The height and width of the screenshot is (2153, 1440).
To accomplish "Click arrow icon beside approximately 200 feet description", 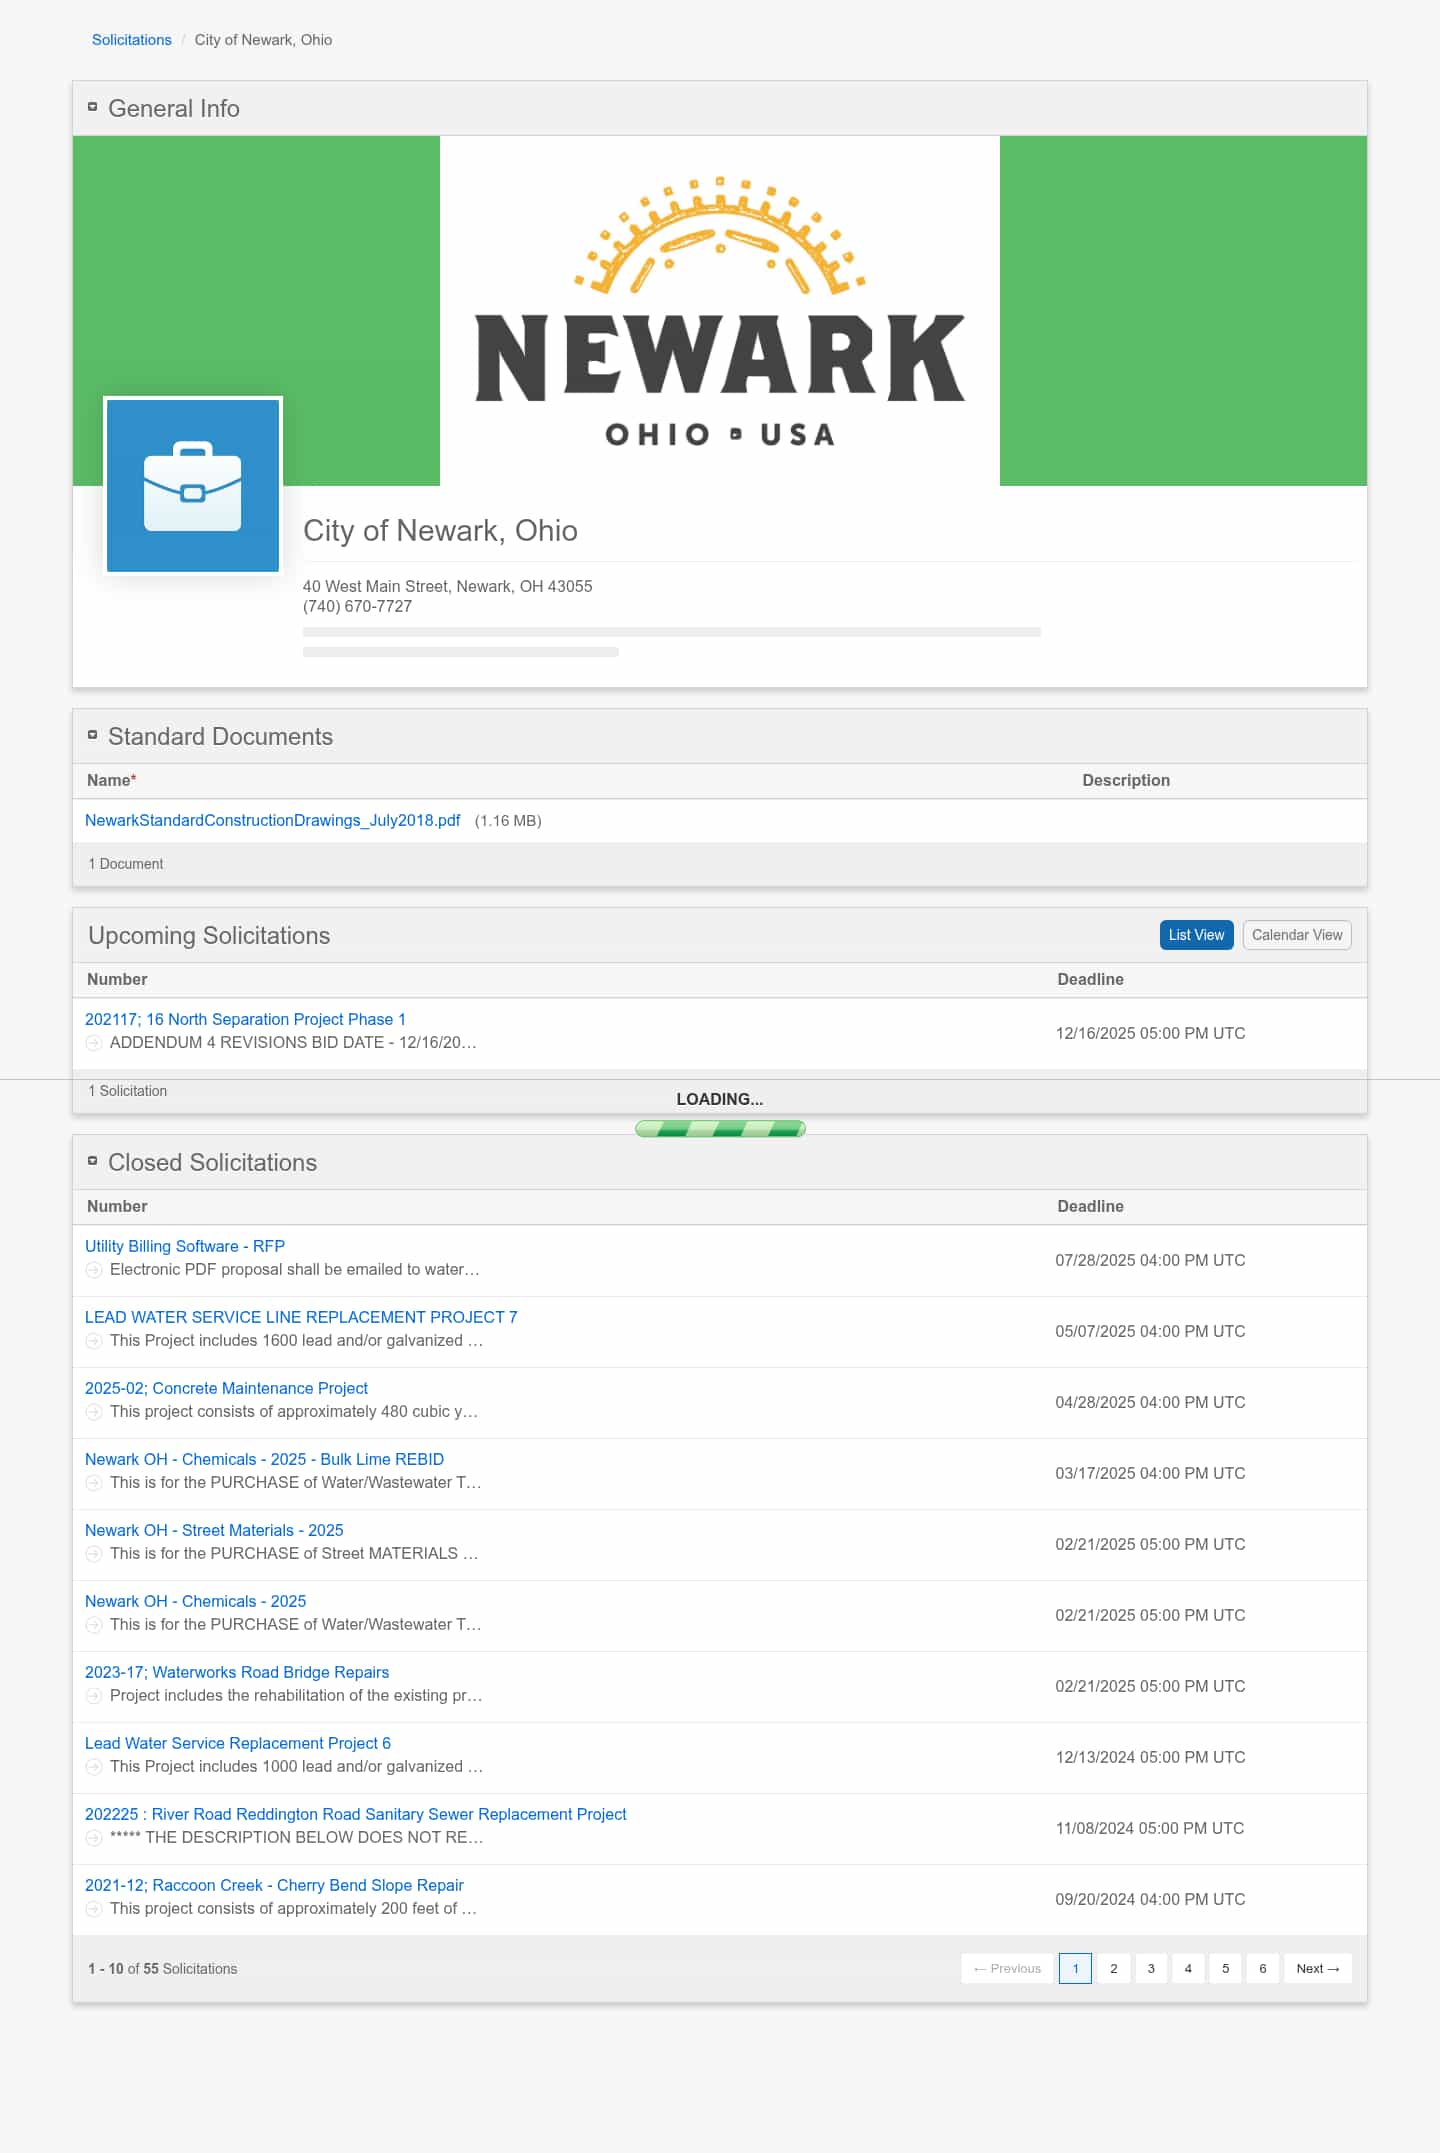I will coord(94,1909).
